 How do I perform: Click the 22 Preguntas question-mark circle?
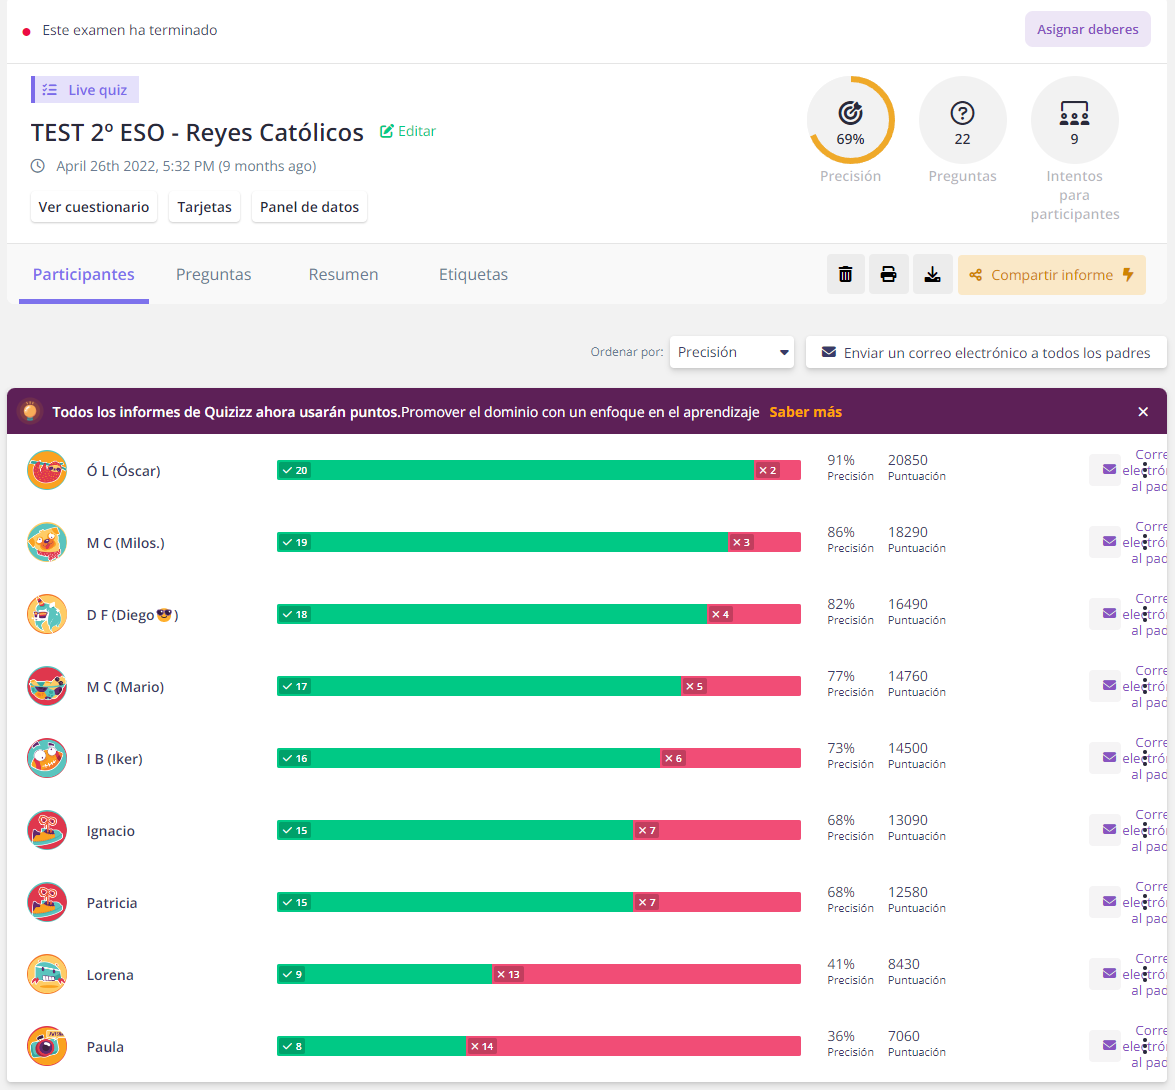(962, 120)
